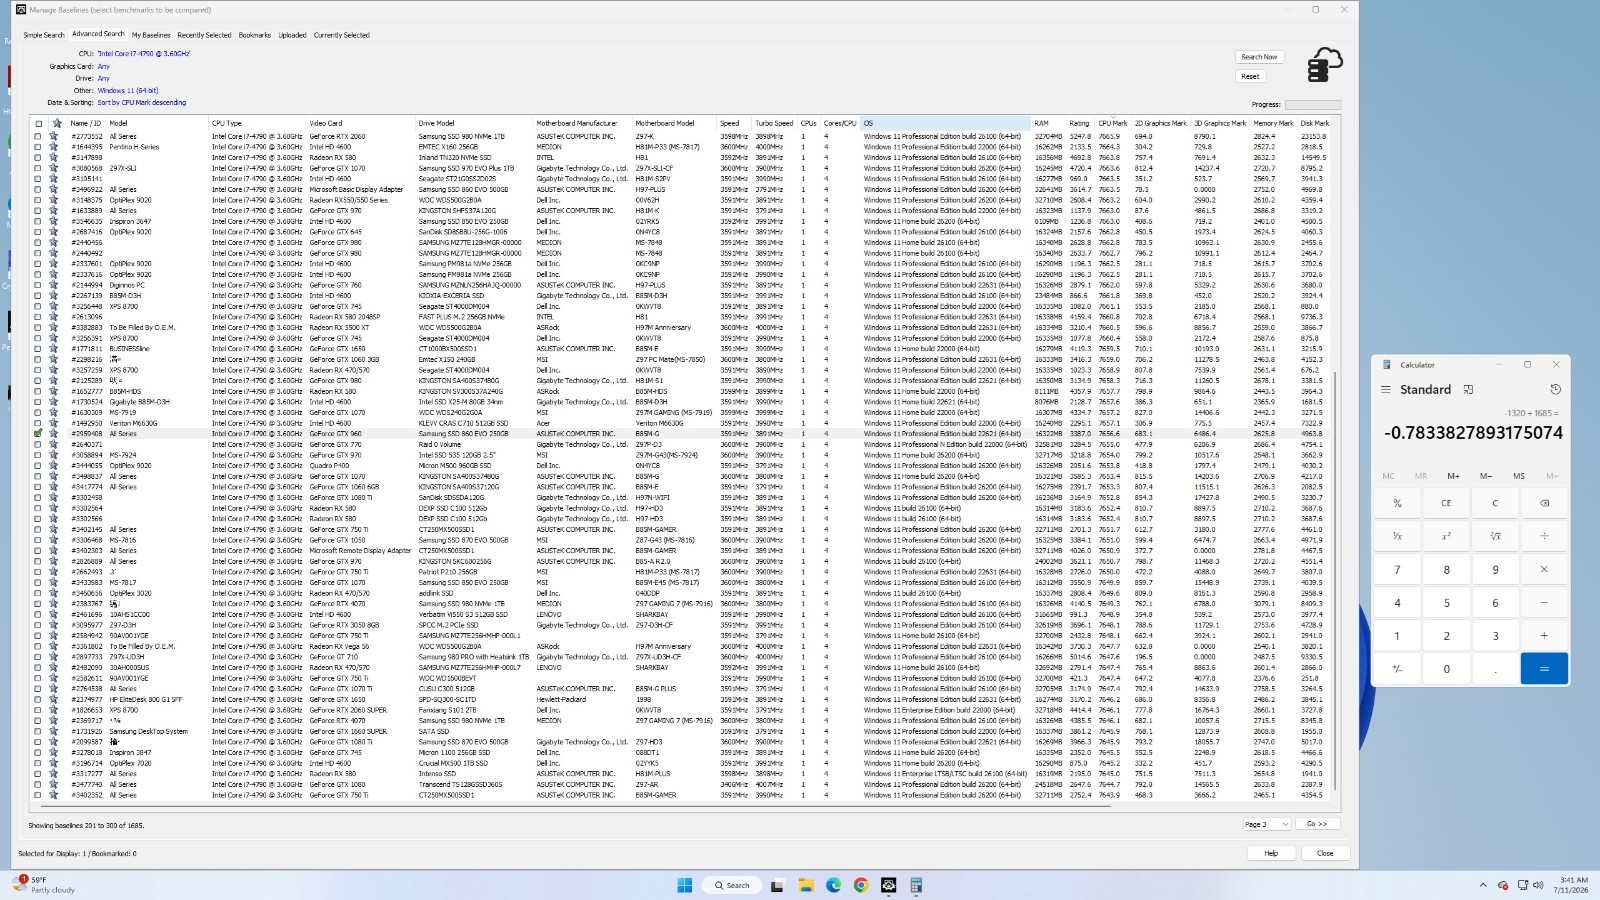Viewport: 1600px width, 900px height.
Task: Click the Go >> button
Action: (x=1317, y=824)
